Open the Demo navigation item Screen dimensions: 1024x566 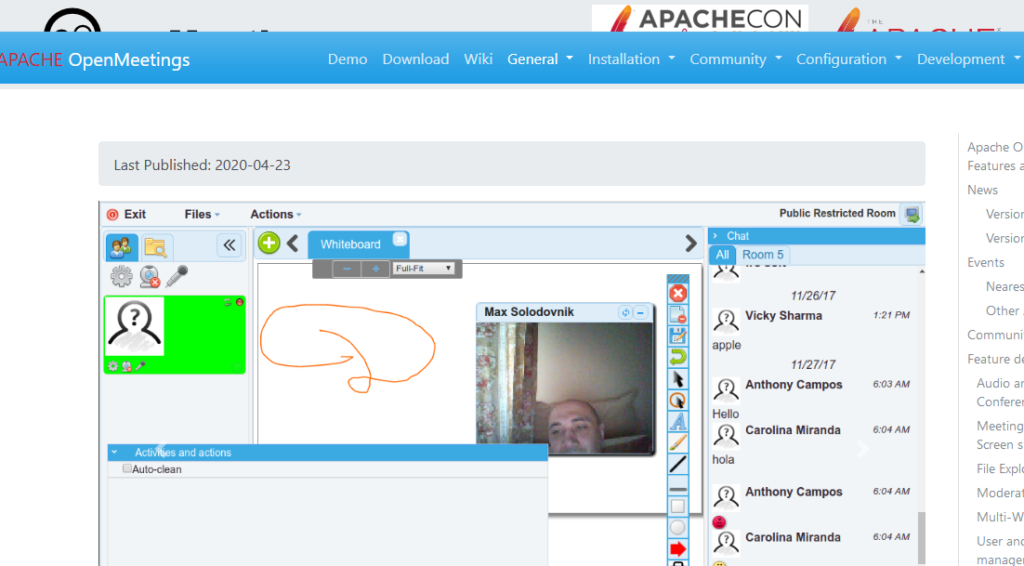(x=347, y=59)
